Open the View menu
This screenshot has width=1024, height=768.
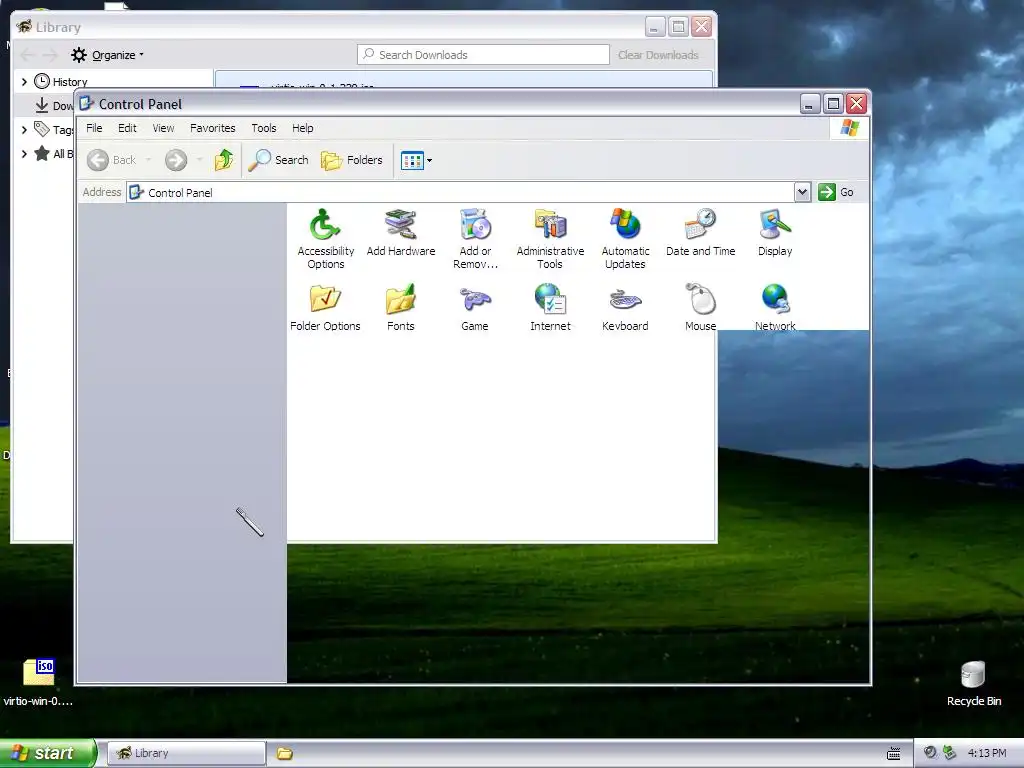[x=163, y=128]
